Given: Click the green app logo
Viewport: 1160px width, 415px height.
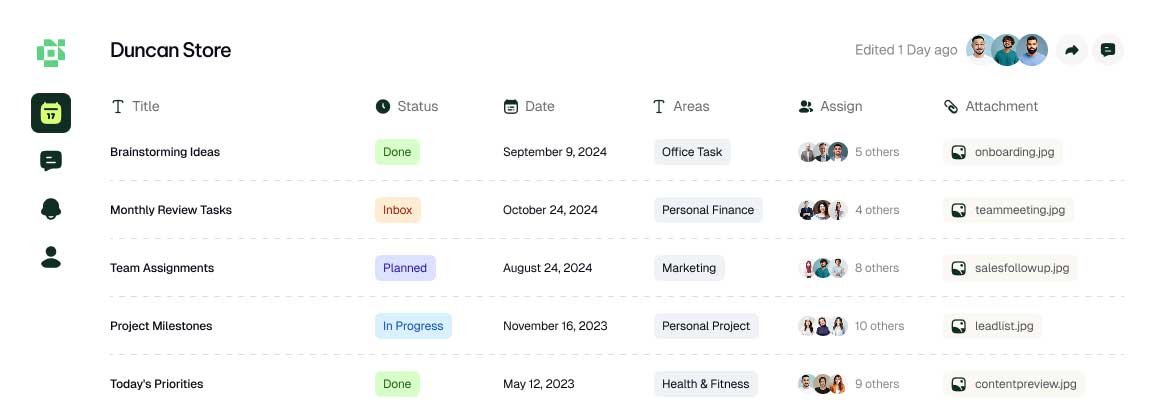Looking at the screenshot, I should pos(51,51).
